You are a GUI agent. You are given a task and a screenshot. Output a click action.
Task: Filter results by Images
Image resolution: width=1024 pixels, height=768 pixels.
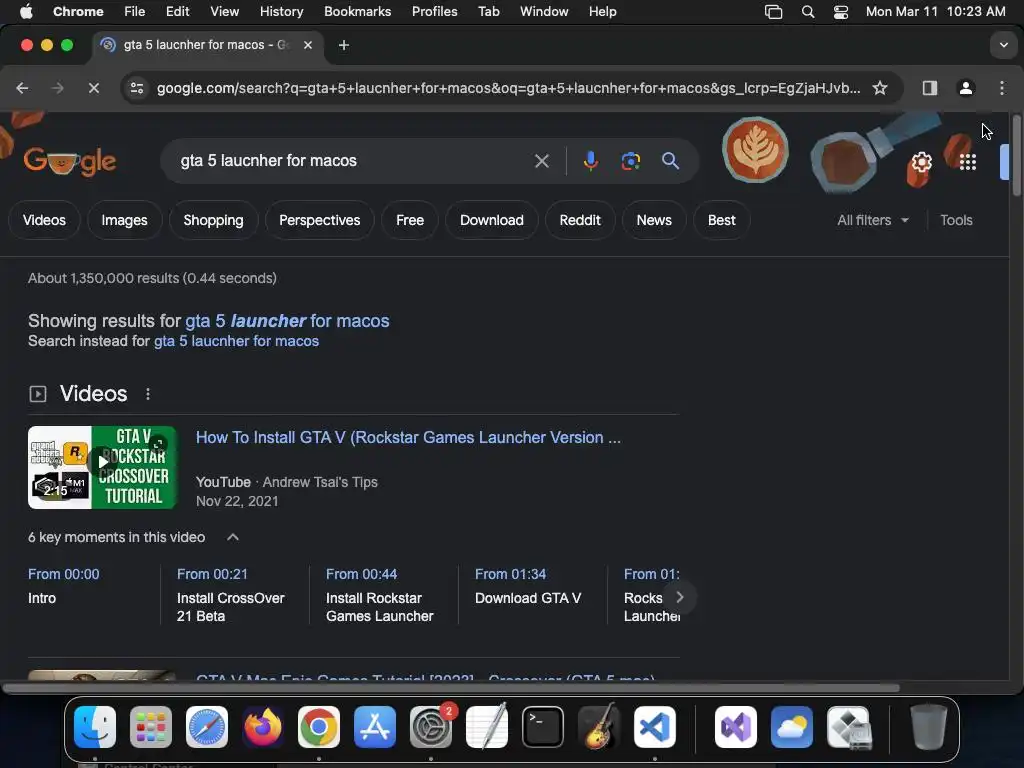click(x=124, y=220)
